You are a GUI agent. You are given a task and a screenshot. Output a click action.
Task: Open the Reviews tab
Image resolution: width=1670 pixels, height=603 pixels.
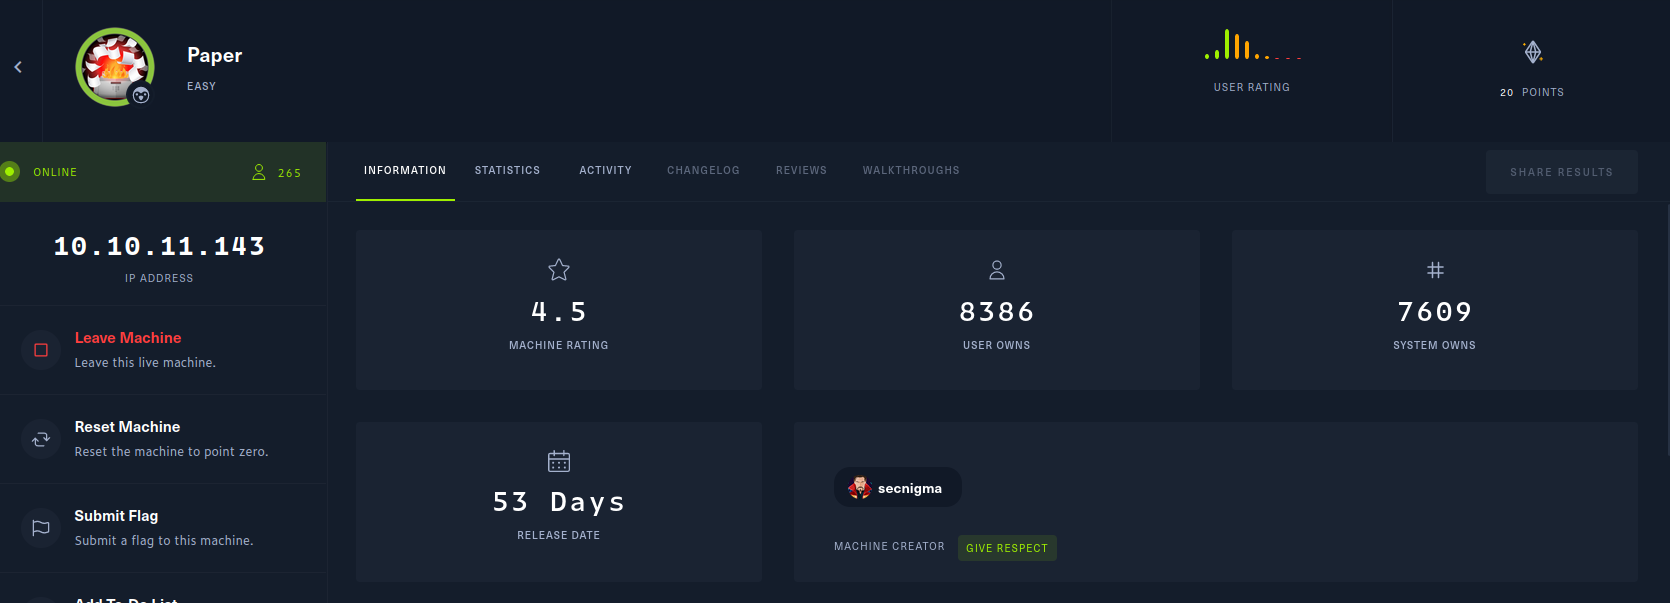pos(801,171)
